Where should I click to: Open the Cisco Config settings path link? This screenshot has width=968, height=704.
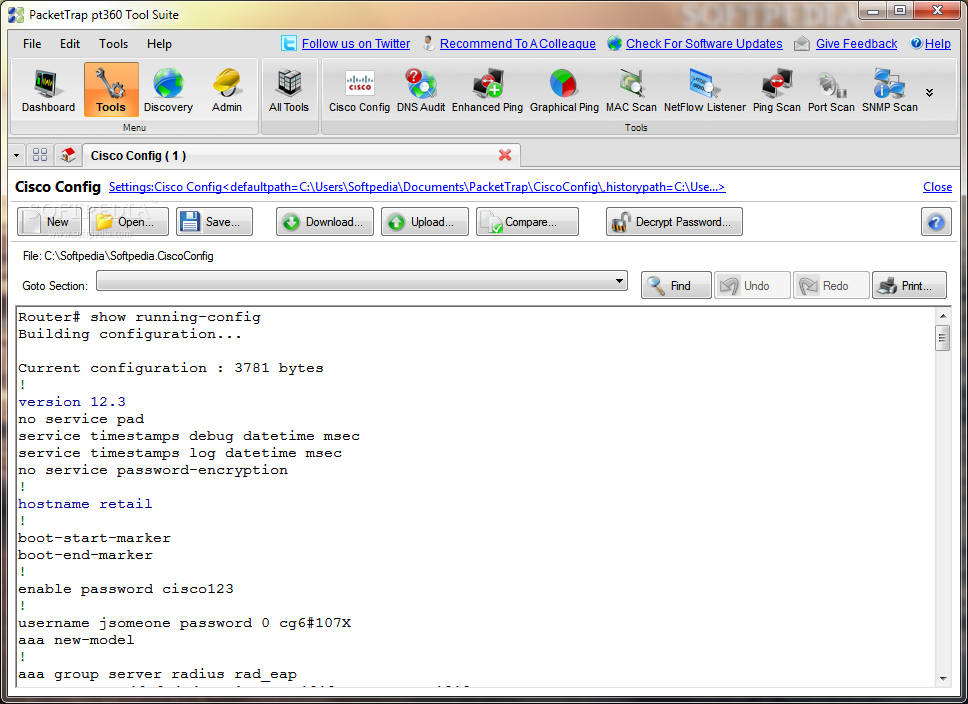(x=417, y=187)
